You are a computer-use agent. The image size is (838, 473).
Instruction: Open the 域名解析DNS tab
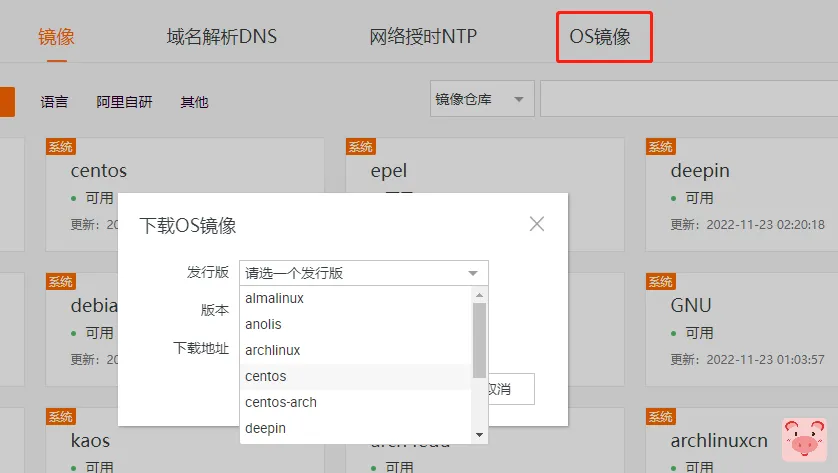pos(222,37)
